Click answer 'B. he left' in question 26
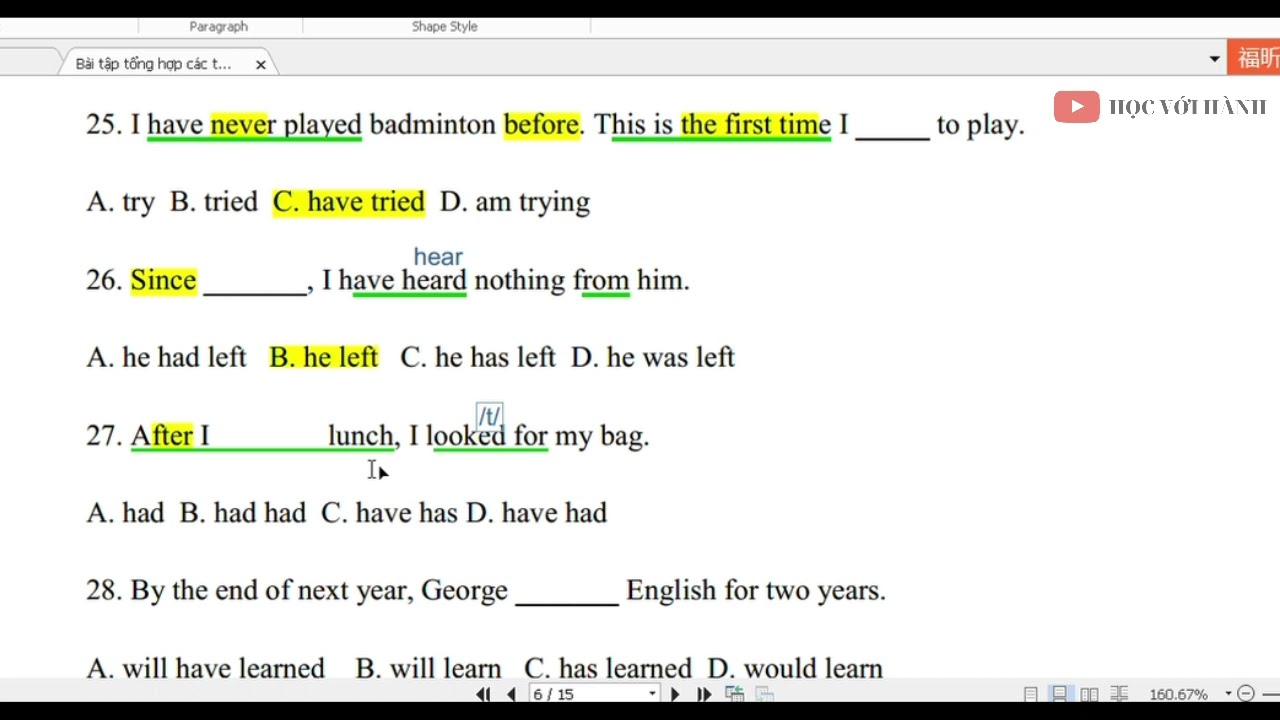The image size is (1280, 720). [x=324, y=357]
